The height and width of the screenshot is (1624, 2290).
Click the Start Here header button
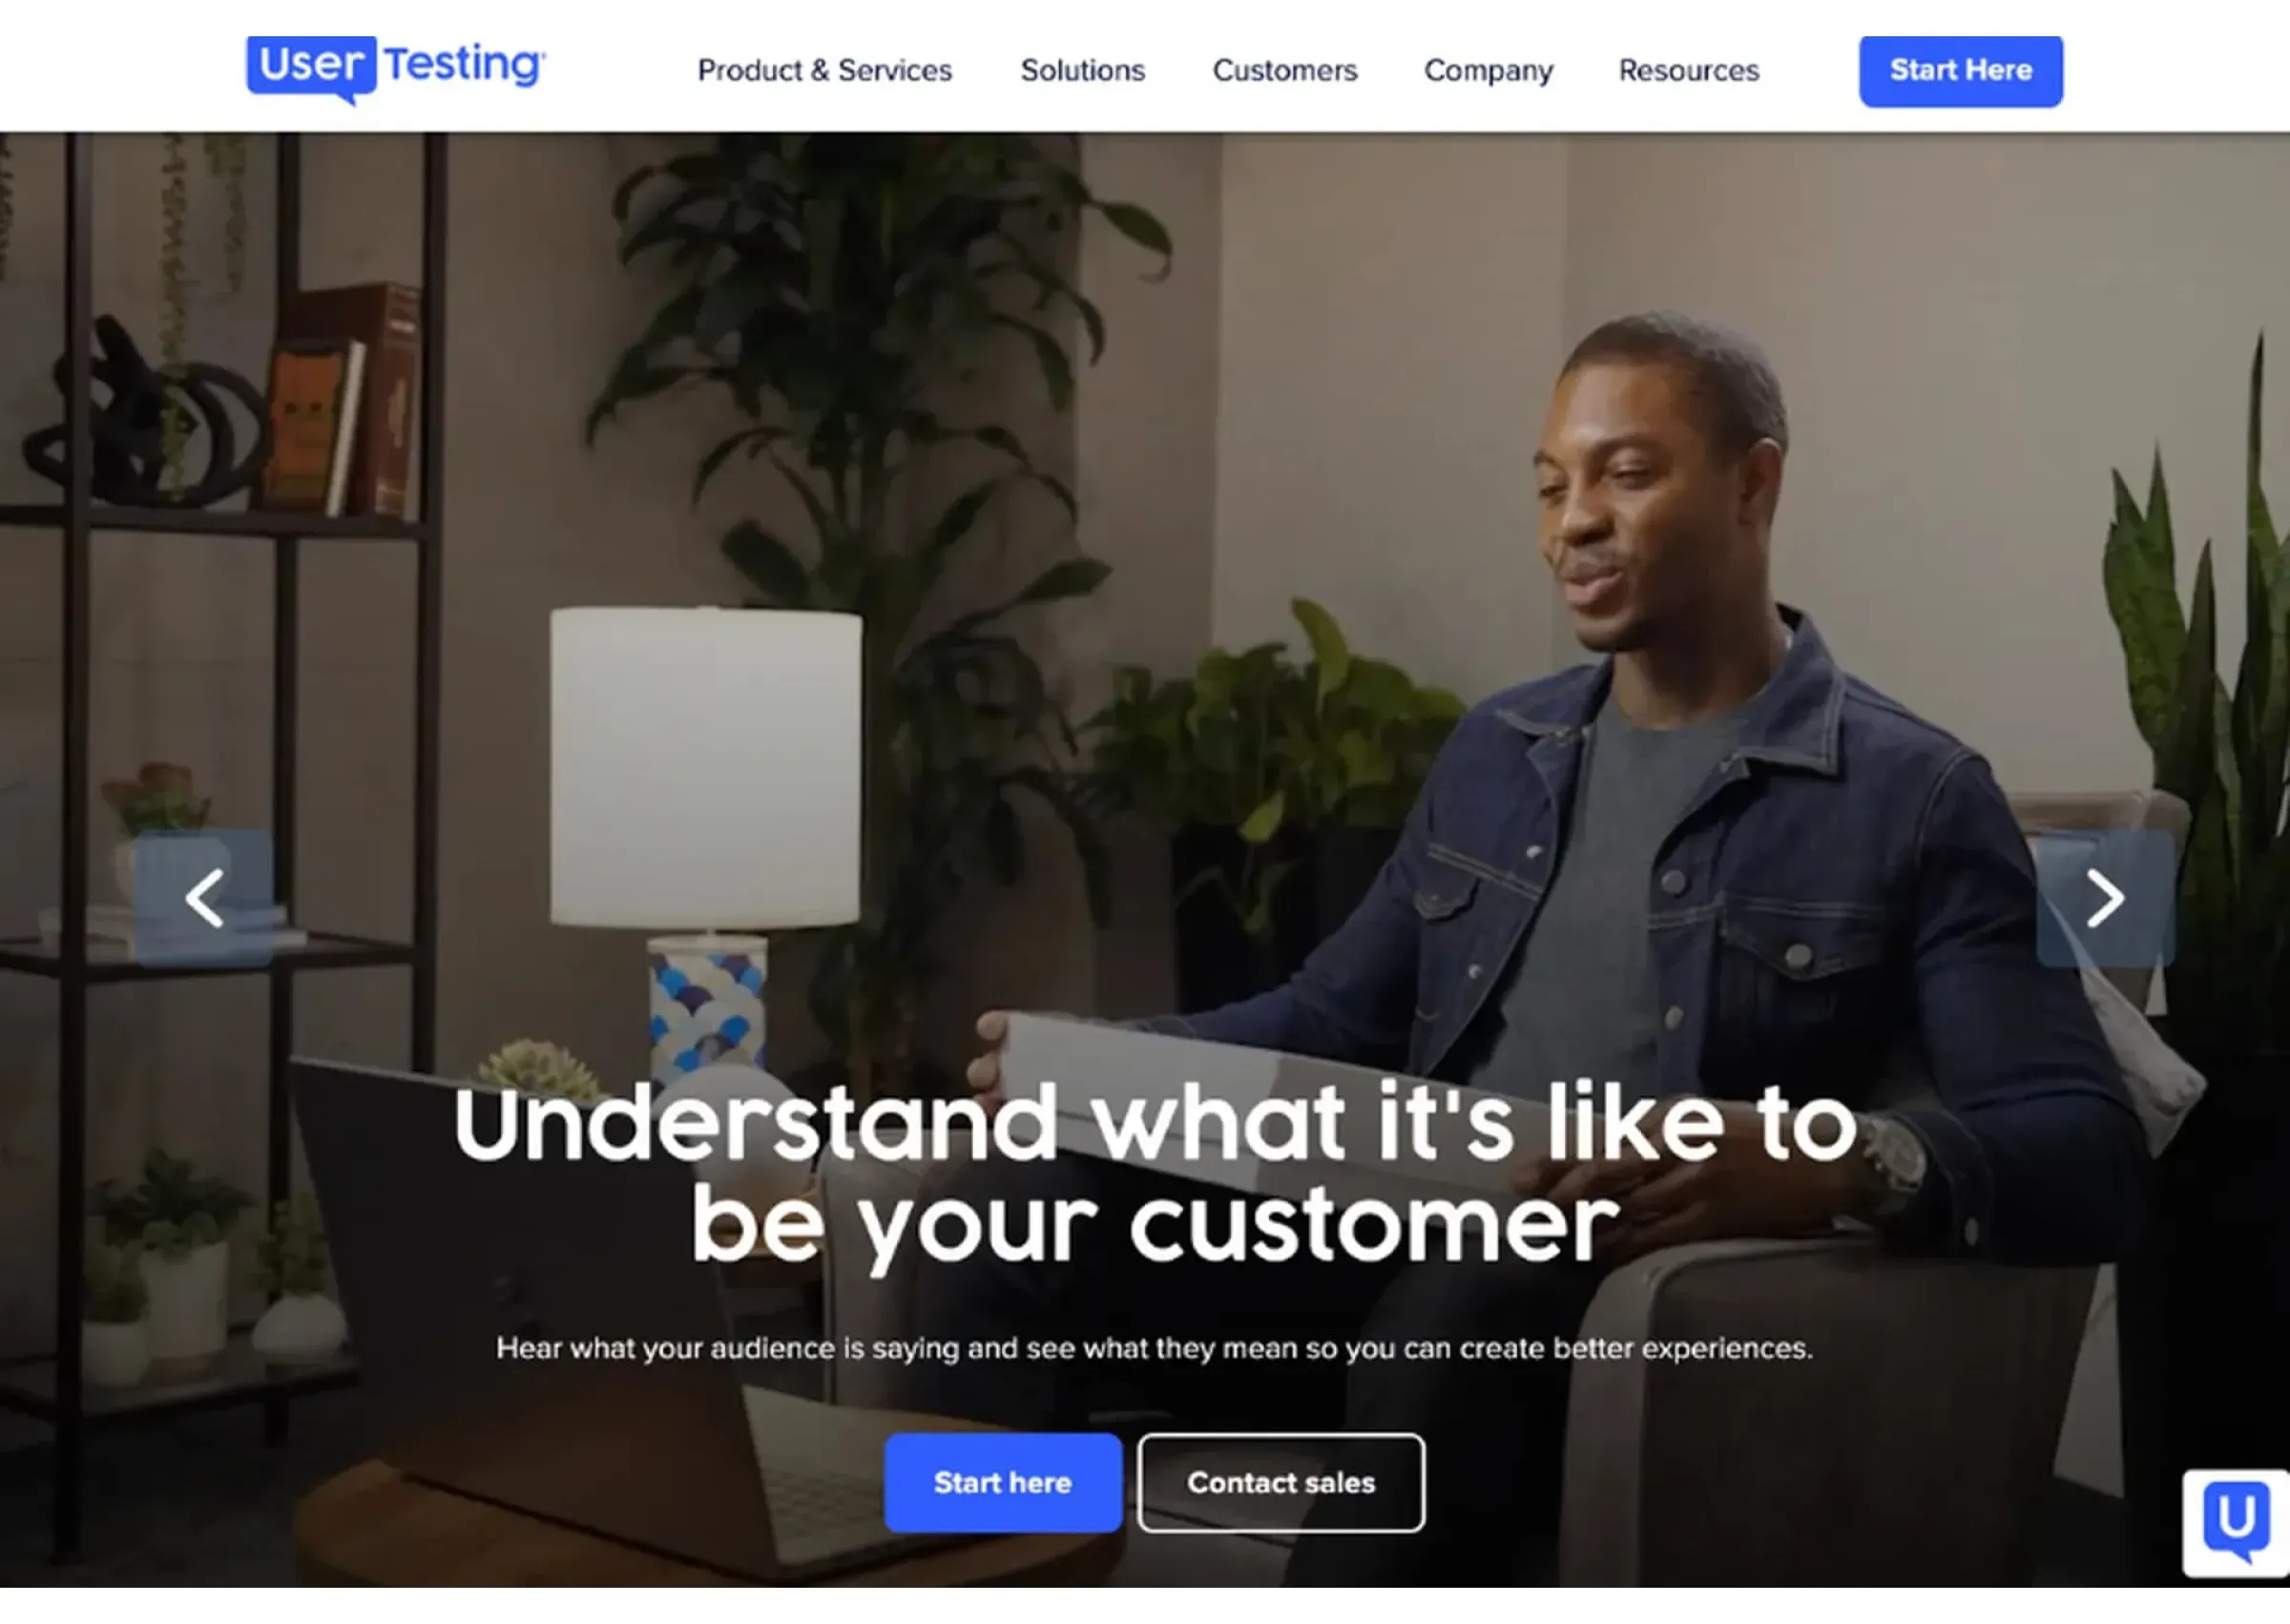[1960, 71]
